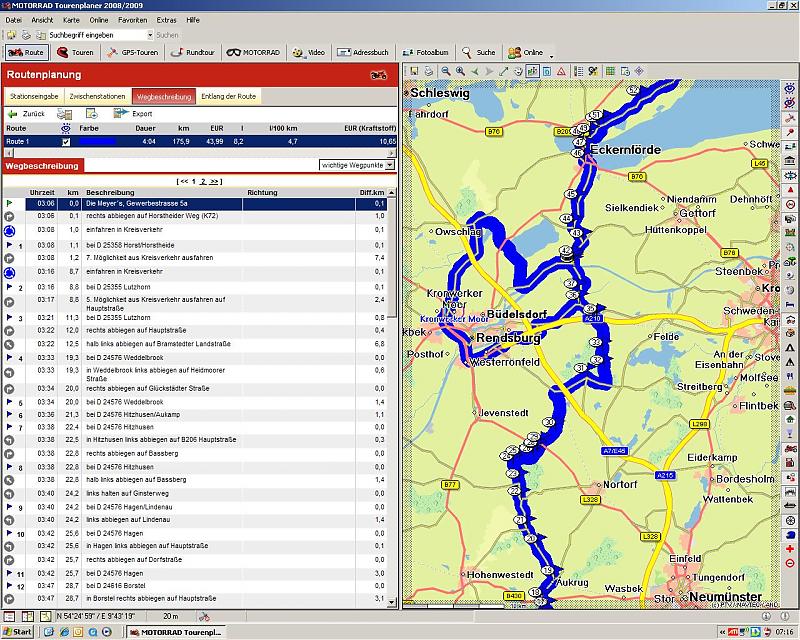Click the warning triangle icon in the map toolbar
The width and height of the screenshot is (800, 640).
[563, 71]
